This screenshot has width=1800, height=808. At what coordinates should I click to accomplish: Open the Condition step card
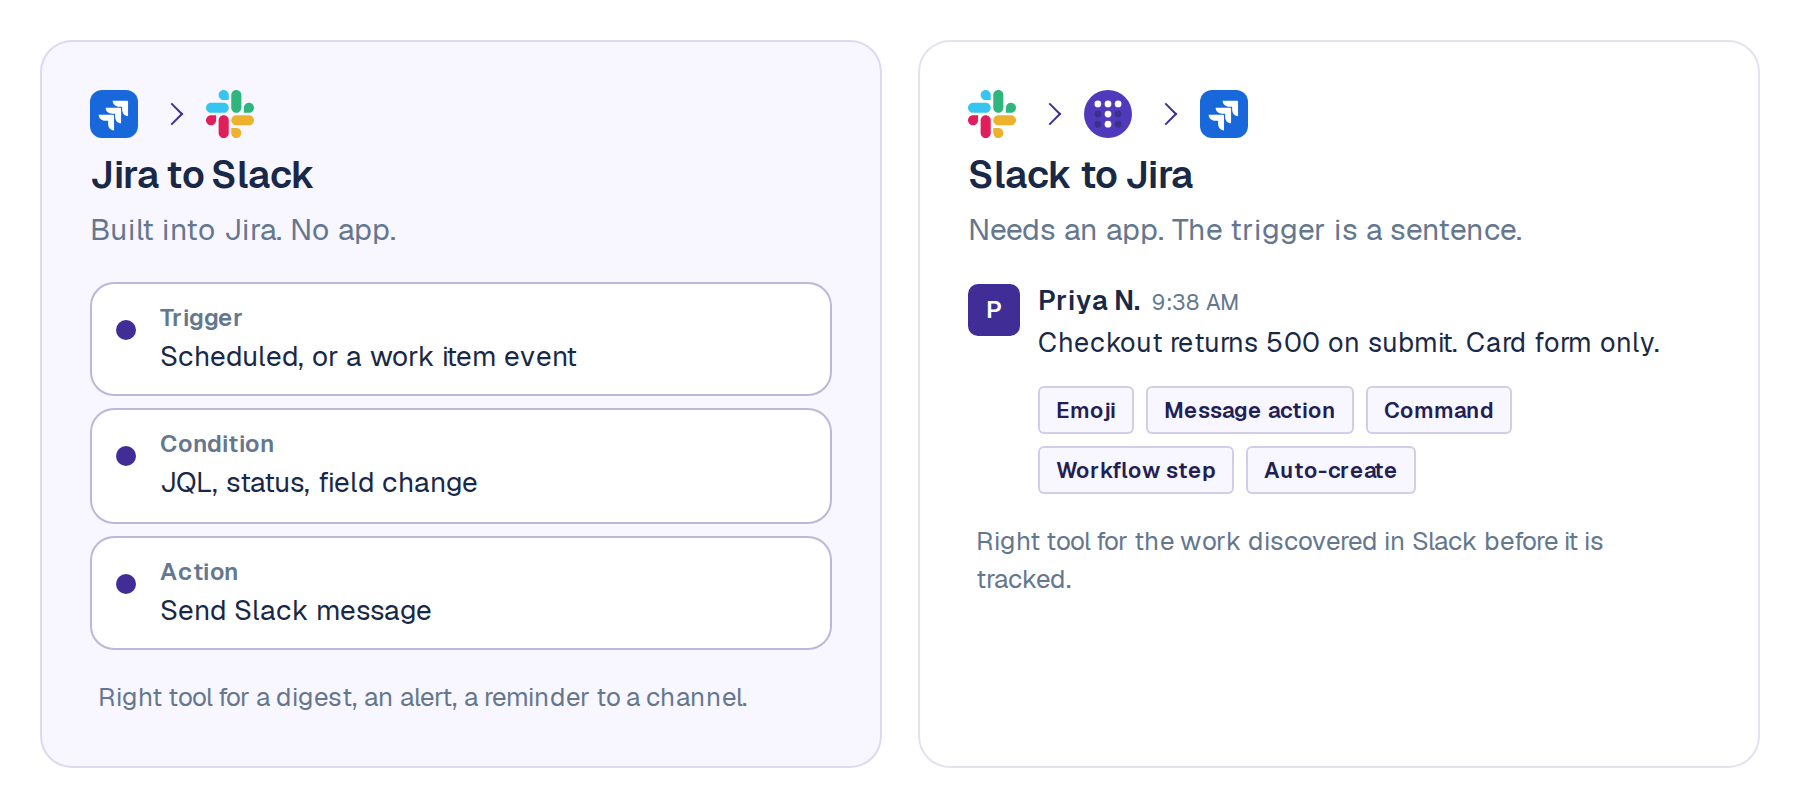click(461, 466)
